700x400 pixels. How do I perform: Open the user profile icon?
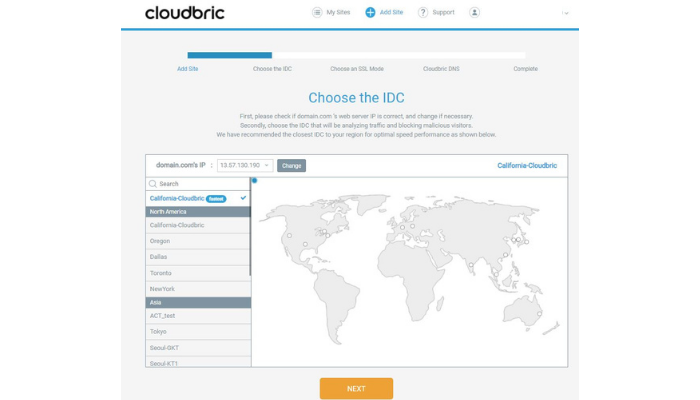[x=475, y=13]
